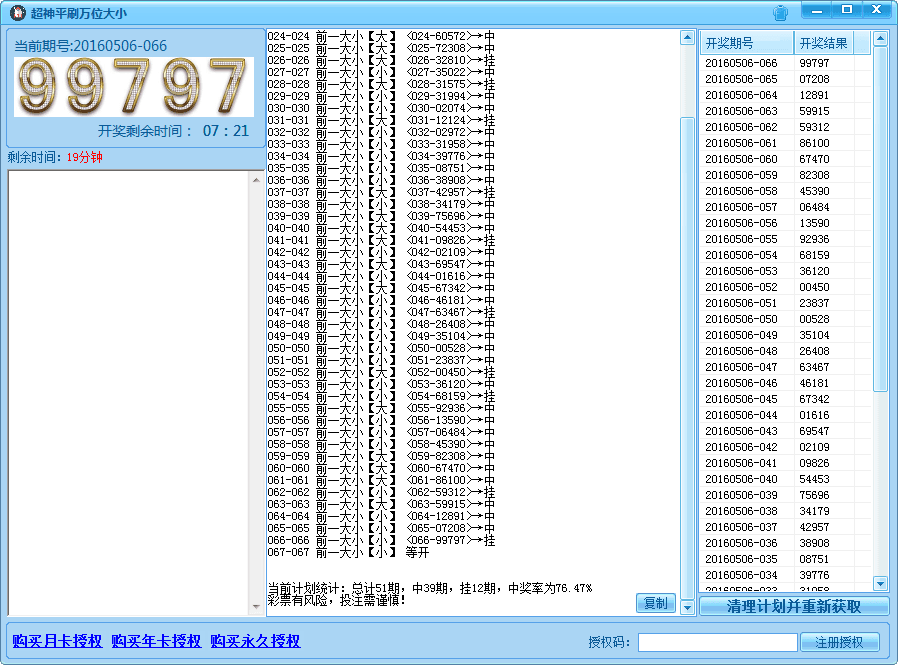Click the 注册授权 button

pyautogui.click(x=845, y=642)
